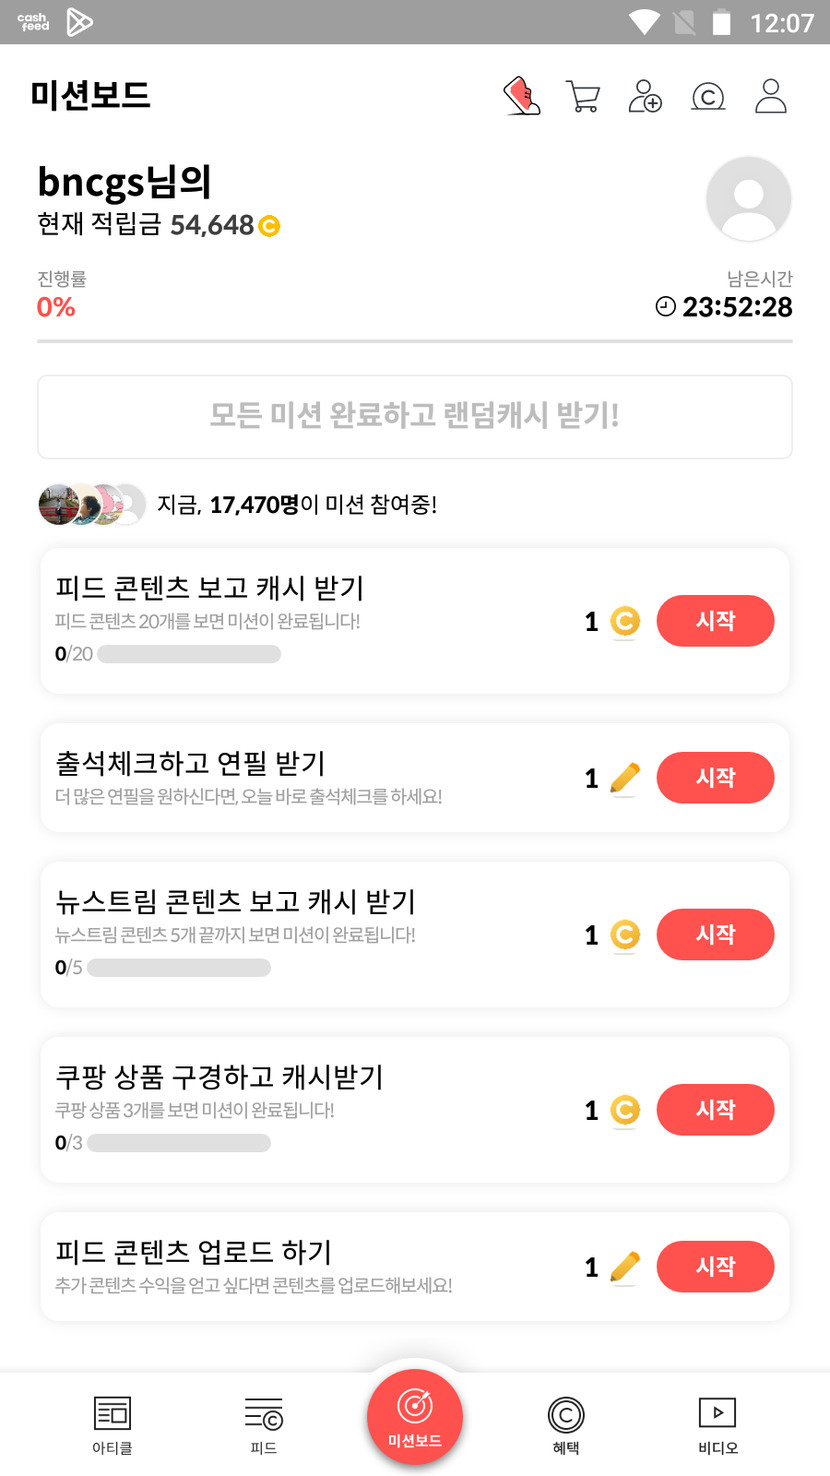Select the 미션보드 center button
830x1476 pixels.
(x=415, y=1416)
